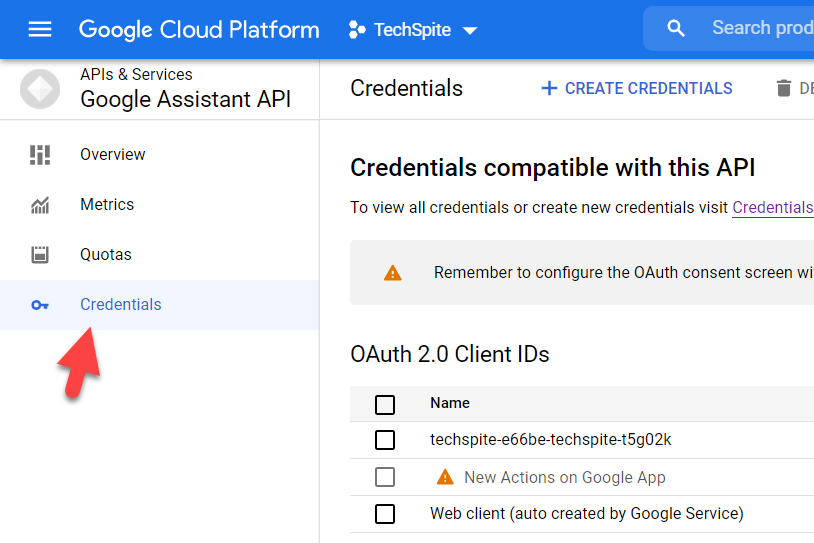
Task: Click the Overview dashboard icon
Action: tap(40, 154)
